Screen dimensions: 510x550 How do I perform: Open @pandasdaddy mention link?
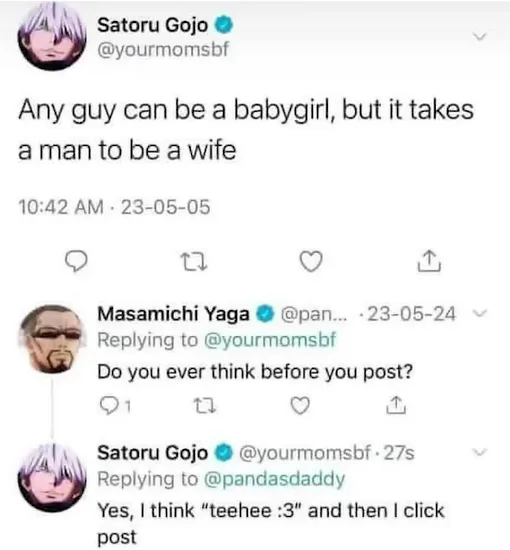pos(274,479)
